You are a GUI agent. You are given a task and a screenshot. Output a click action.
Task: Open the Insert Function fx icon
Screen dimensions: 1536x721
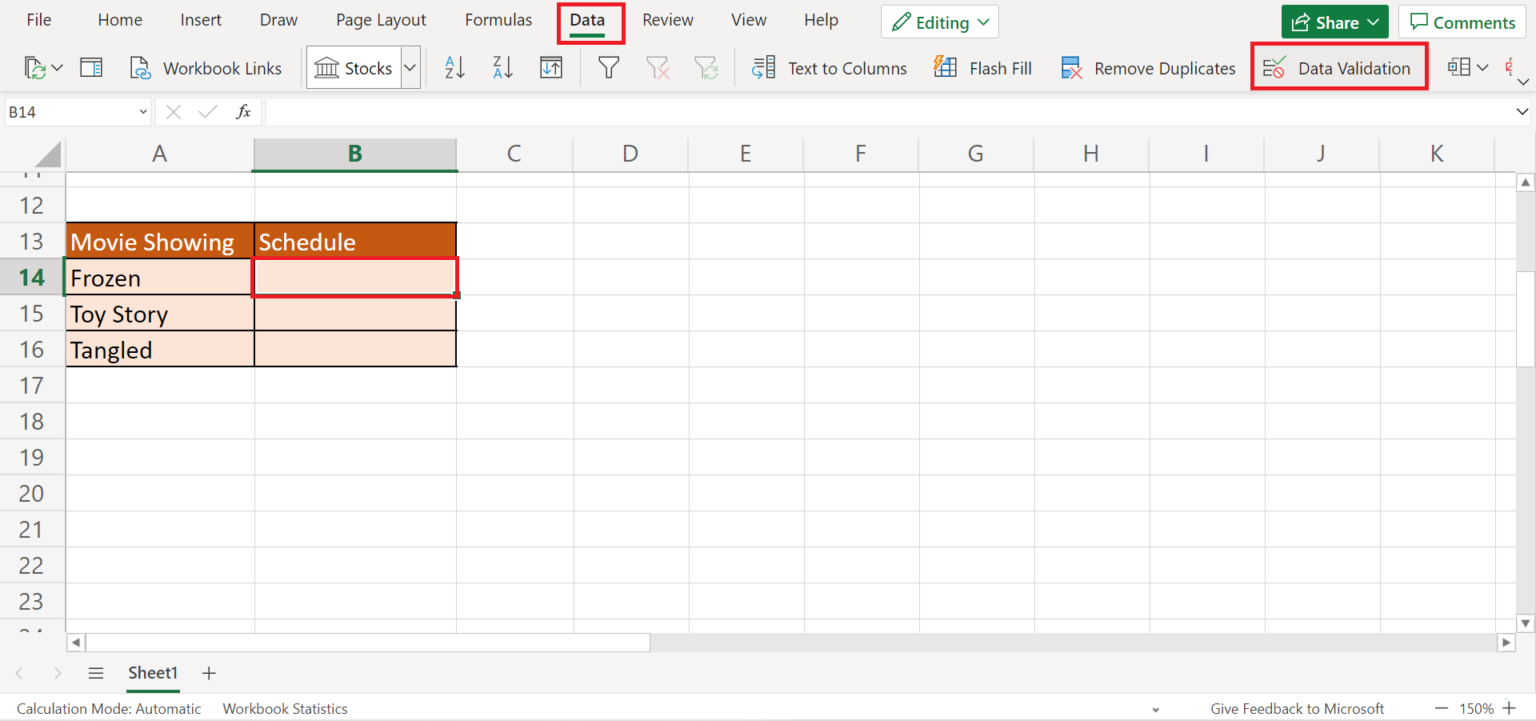pos(243,111)
